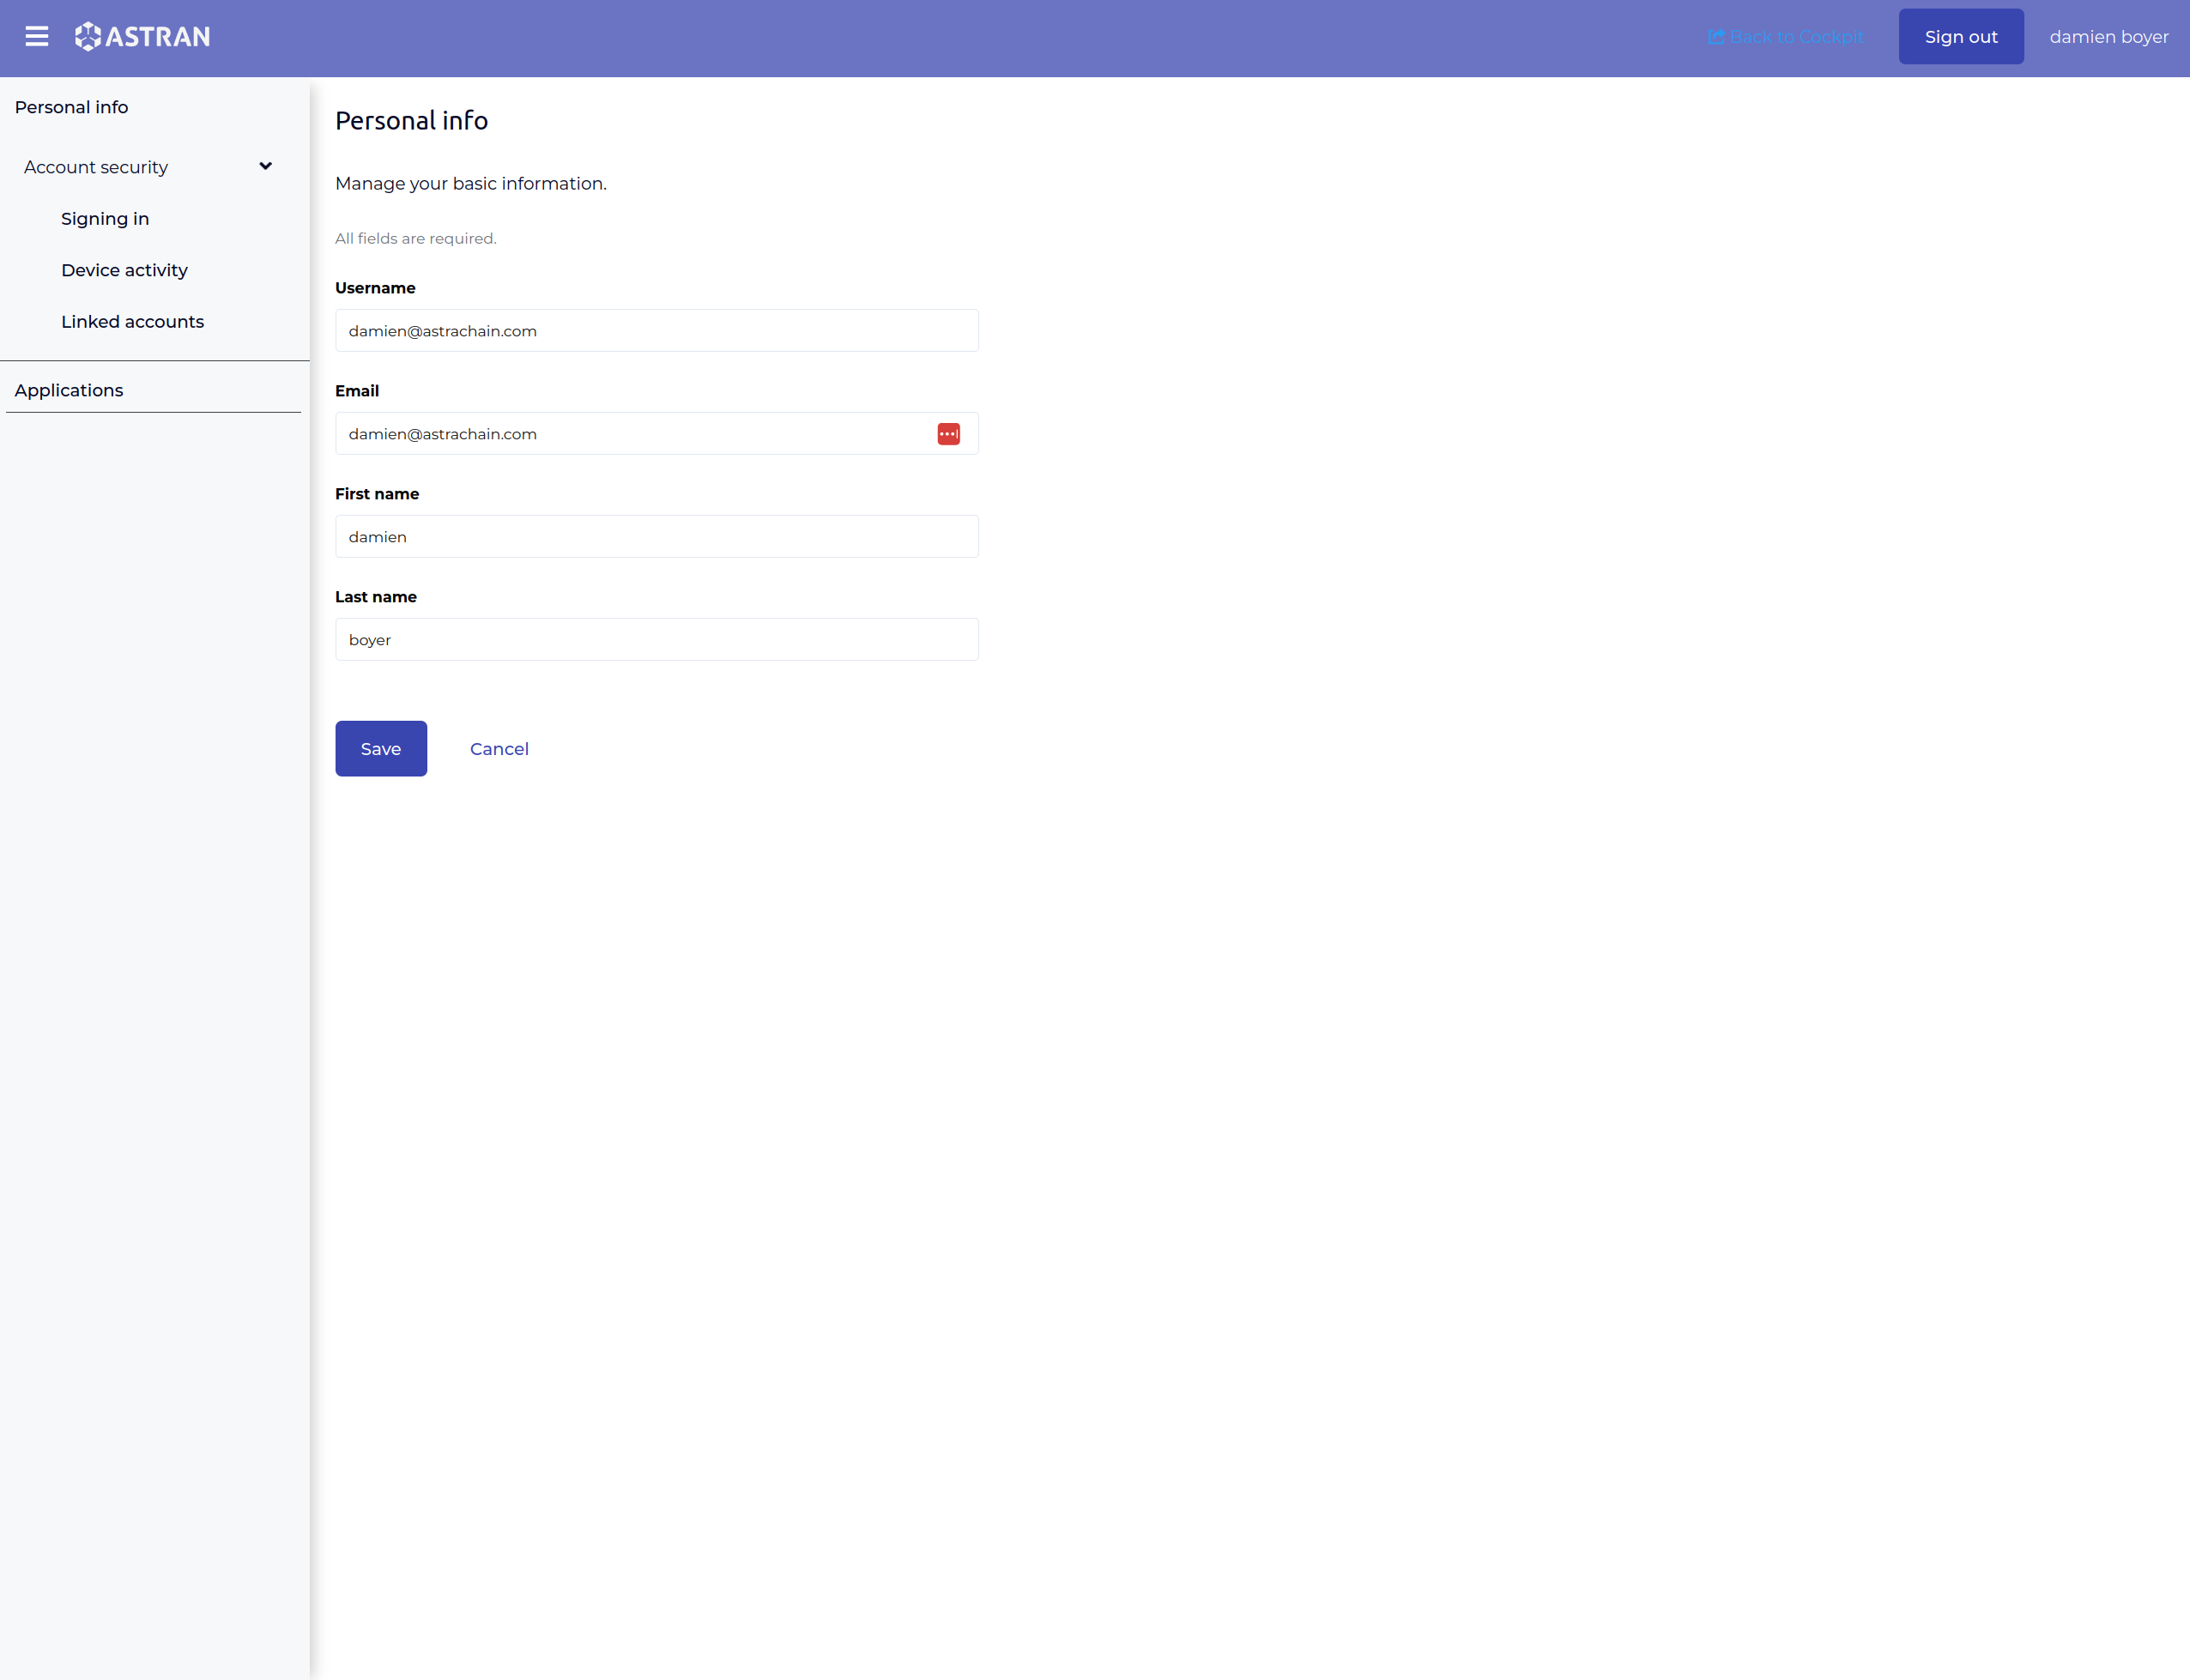This screenshot has height=1680, width=2190.
Task: Open Applications in sidebar
Action: point(69,390)
